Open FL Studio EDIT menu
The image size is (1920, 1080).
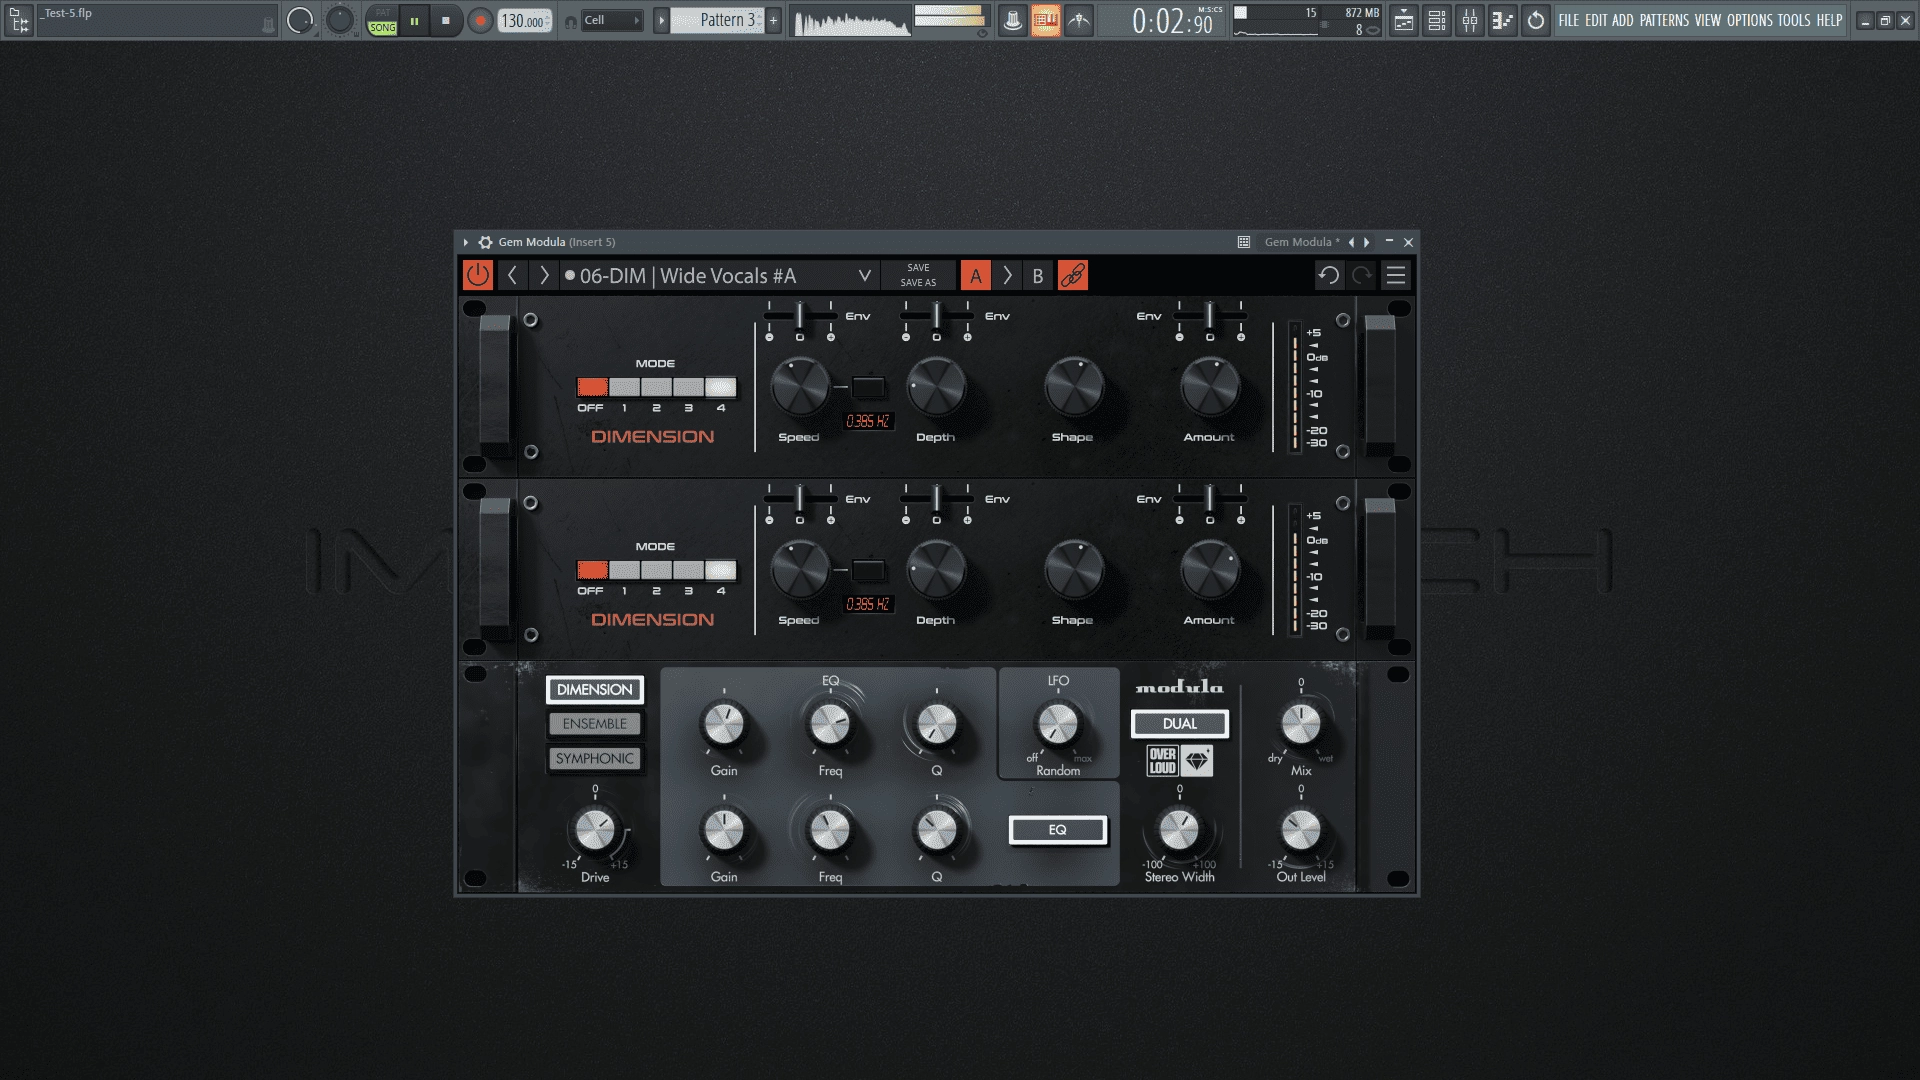coord(1596,20)
